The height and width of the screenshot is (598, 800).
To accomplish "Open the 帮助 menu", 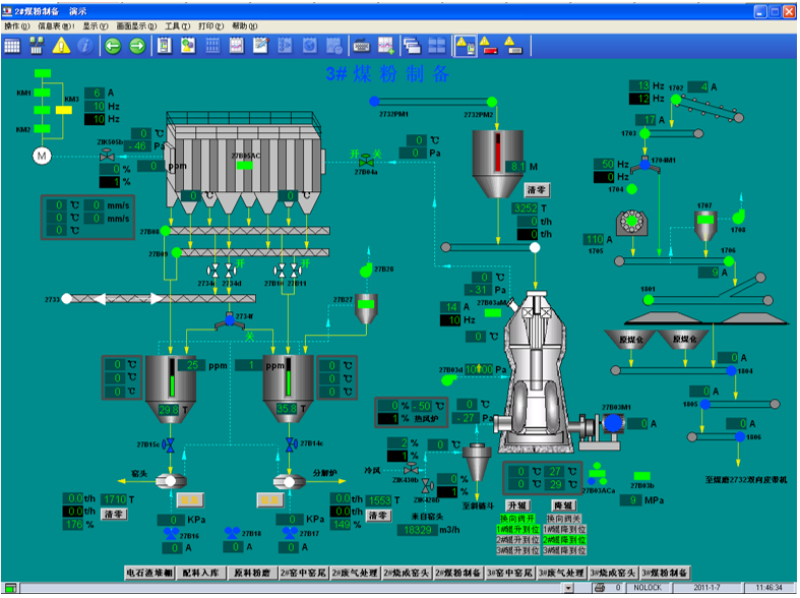I will (x=245, y=26).
